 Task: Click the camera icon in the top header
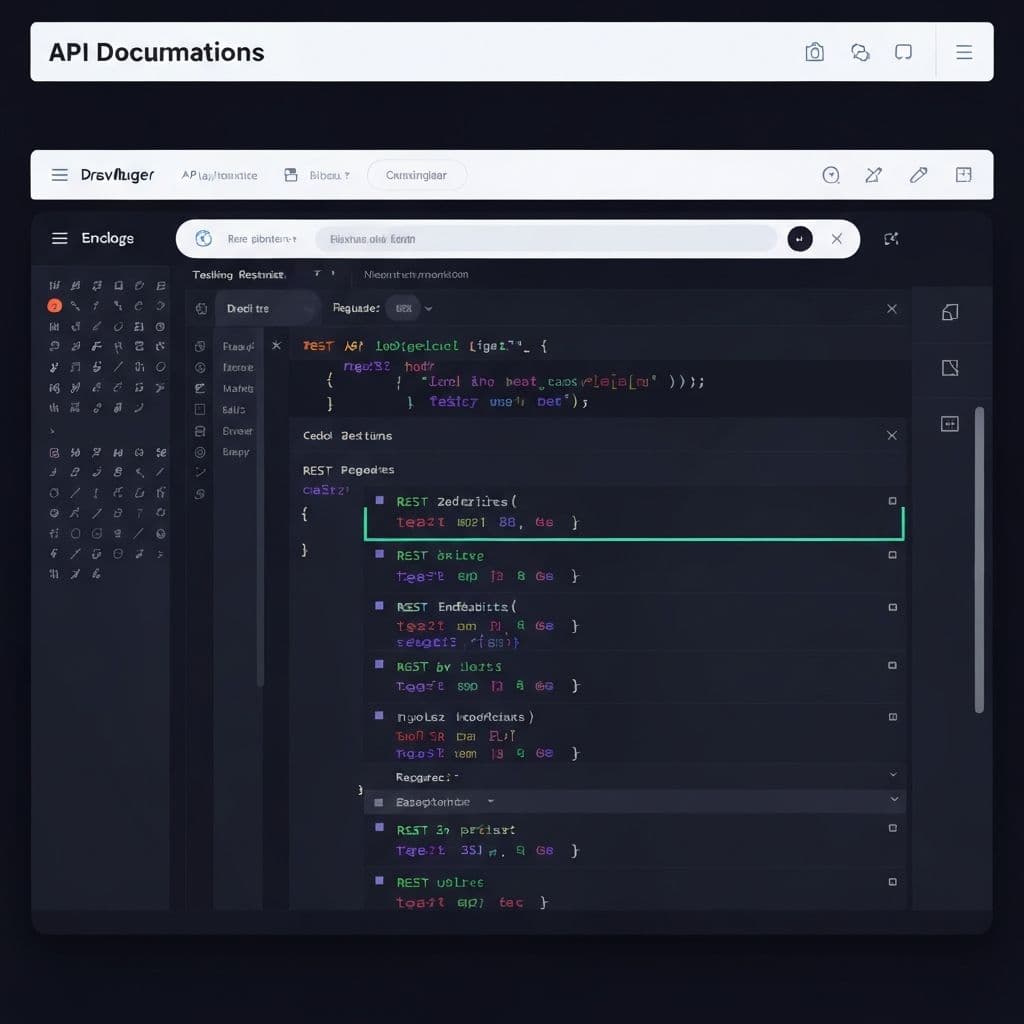815,52
